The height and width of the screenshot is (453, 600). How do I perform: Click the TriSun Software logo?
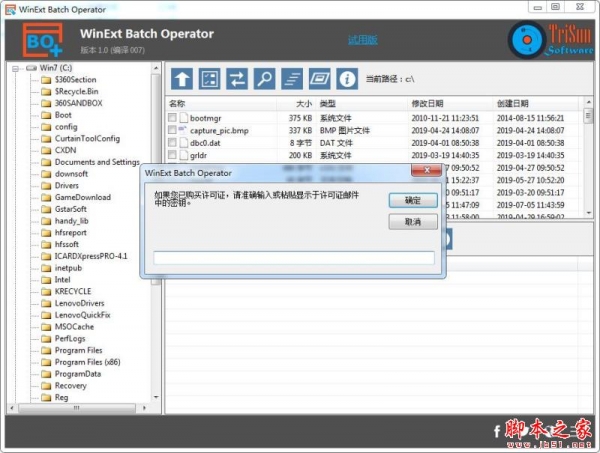pyautogui.click(x=551, y=39)
